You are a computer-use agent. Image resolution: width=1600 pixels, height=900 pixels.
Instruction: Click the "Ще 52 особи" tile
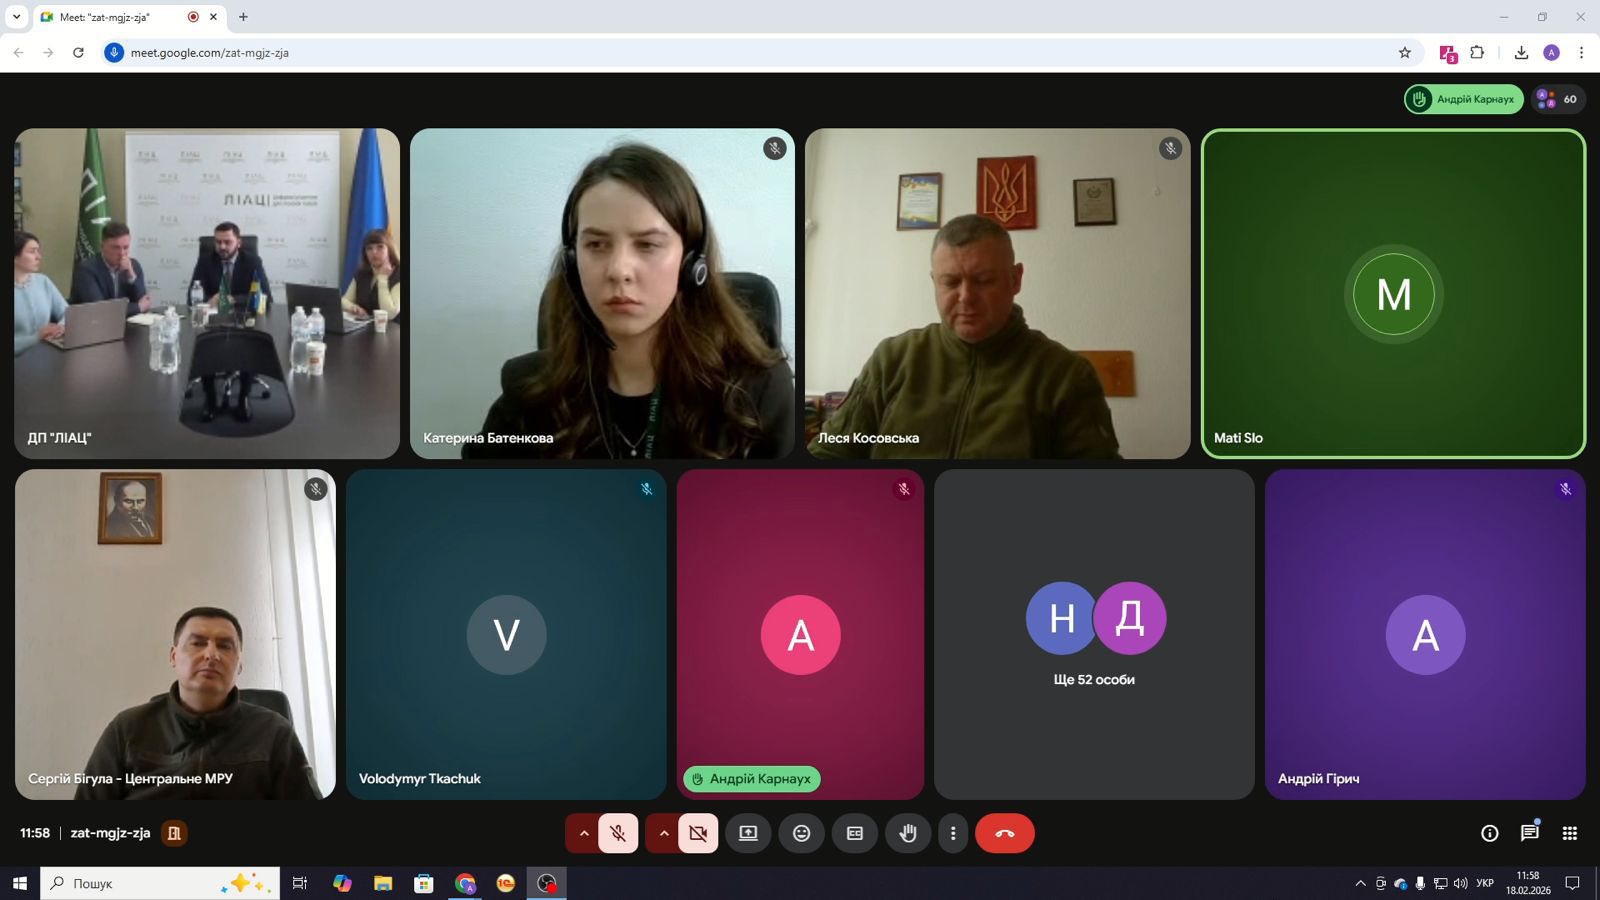(1094, 635)
